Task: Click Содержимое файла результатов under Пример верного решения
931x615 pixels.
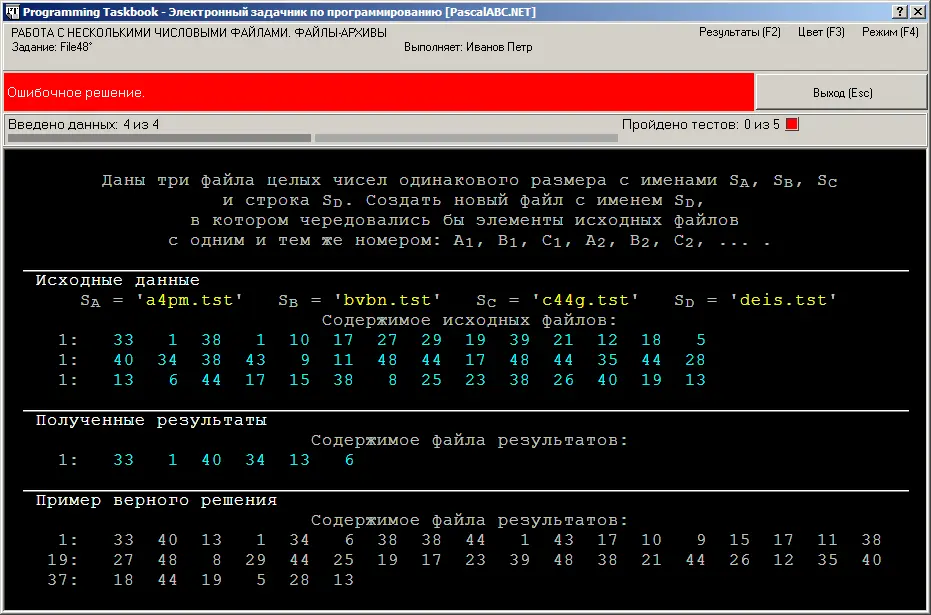Action: click(x=469, y=521)
